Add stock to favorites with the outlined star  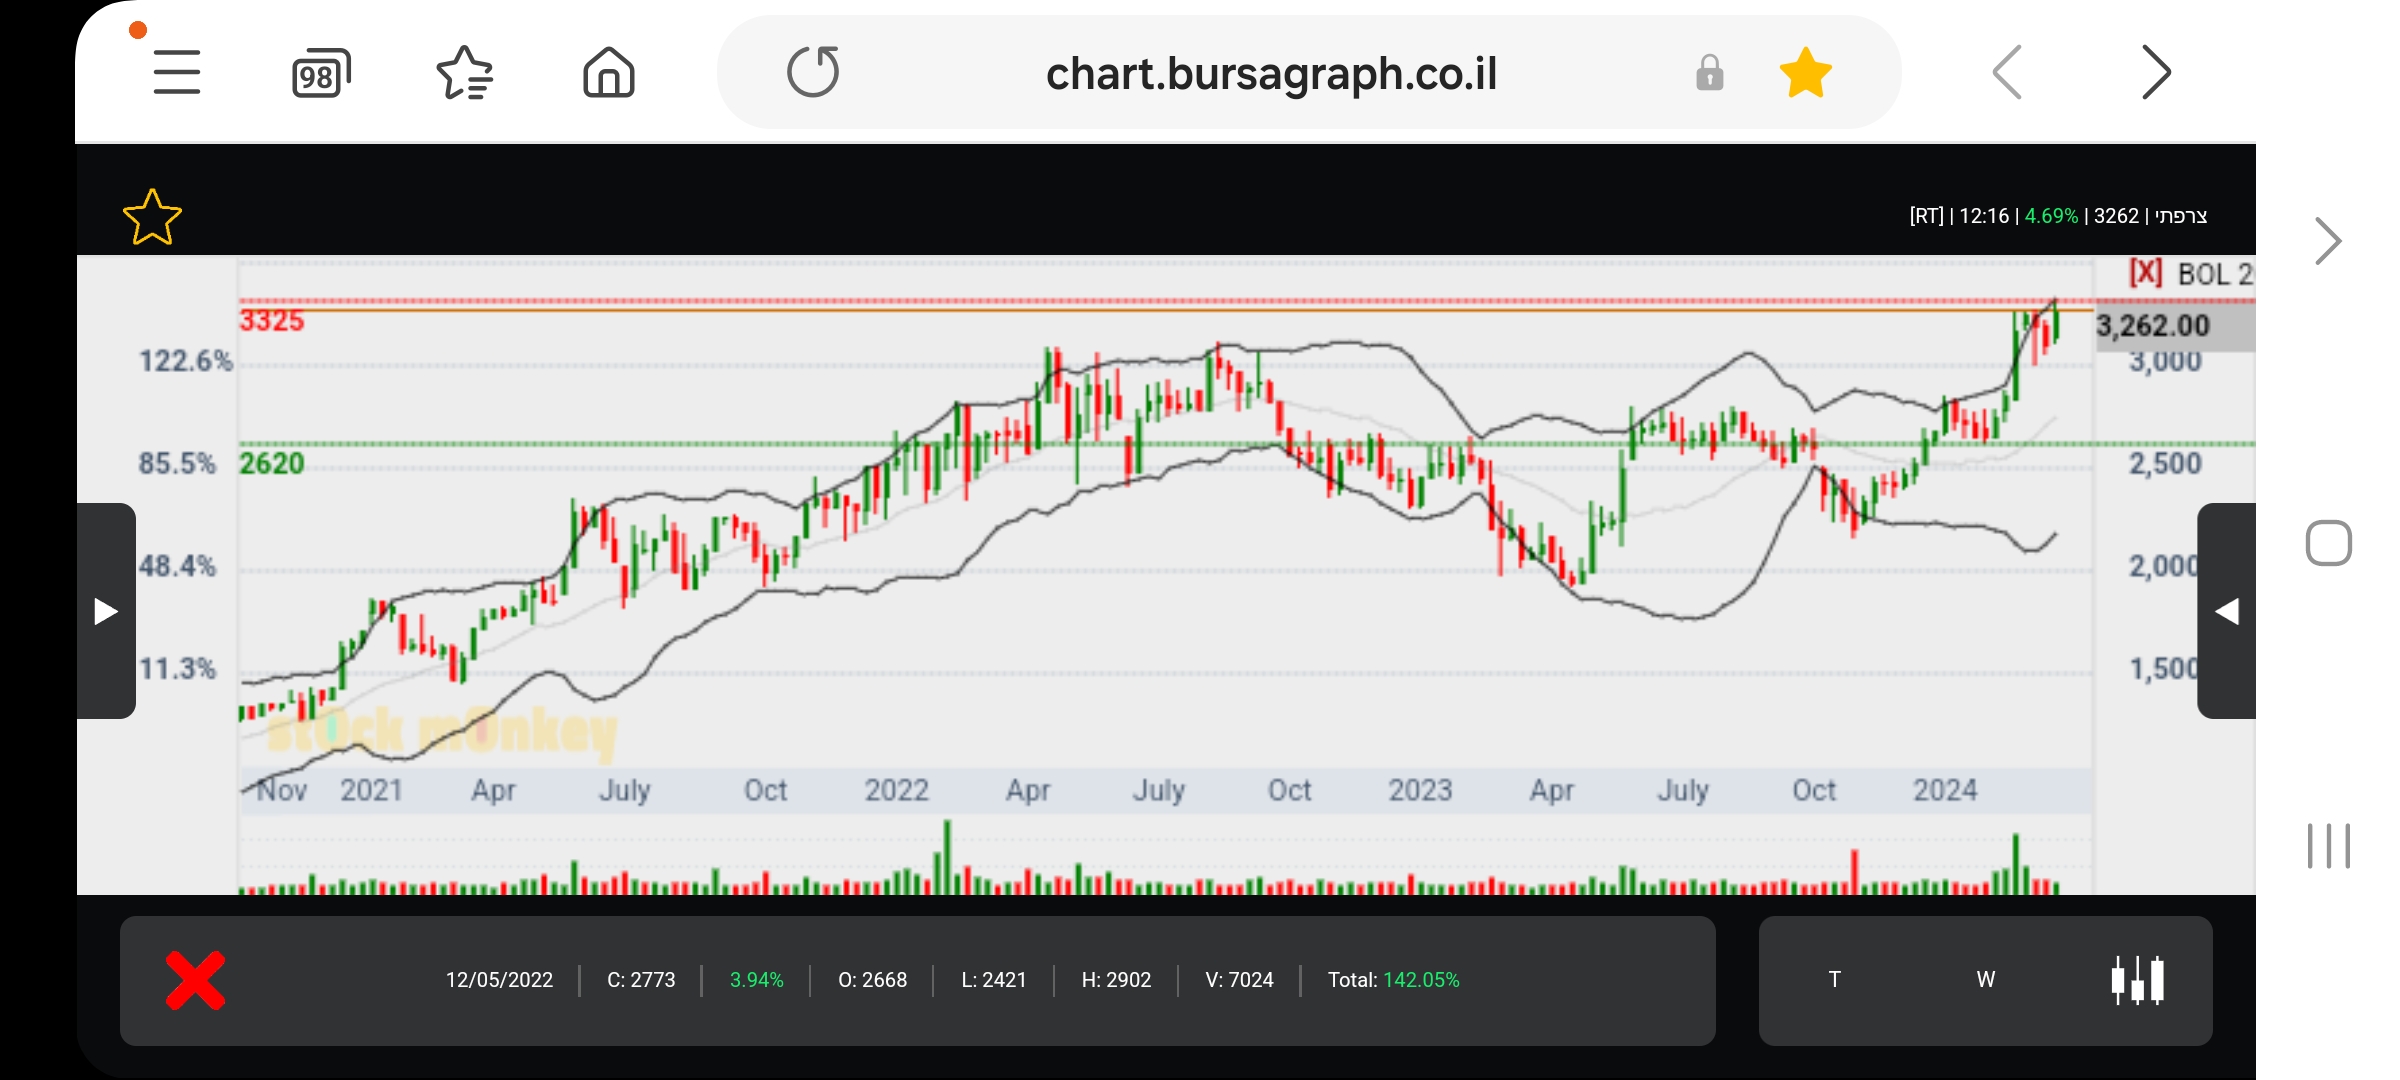coord(152,217)
